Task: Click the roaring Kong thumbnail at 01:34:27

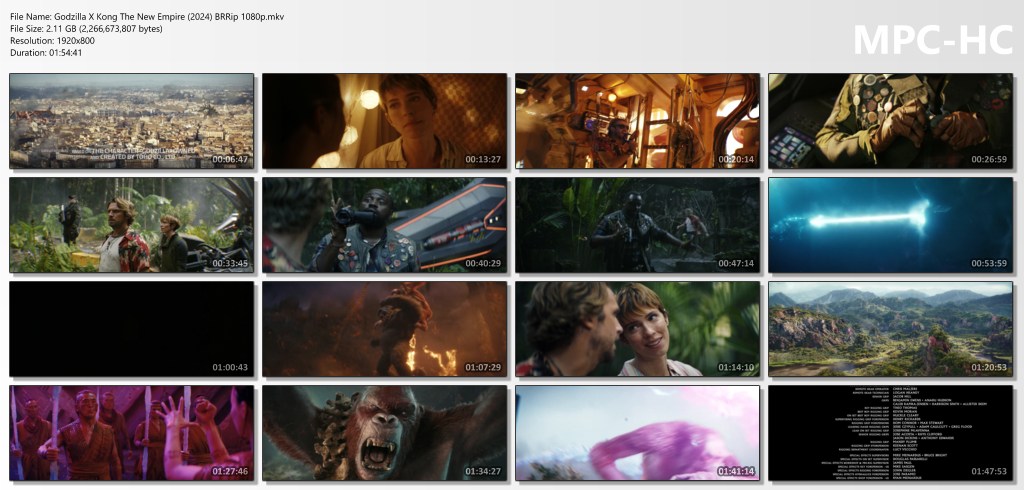Action: point(384,433)
